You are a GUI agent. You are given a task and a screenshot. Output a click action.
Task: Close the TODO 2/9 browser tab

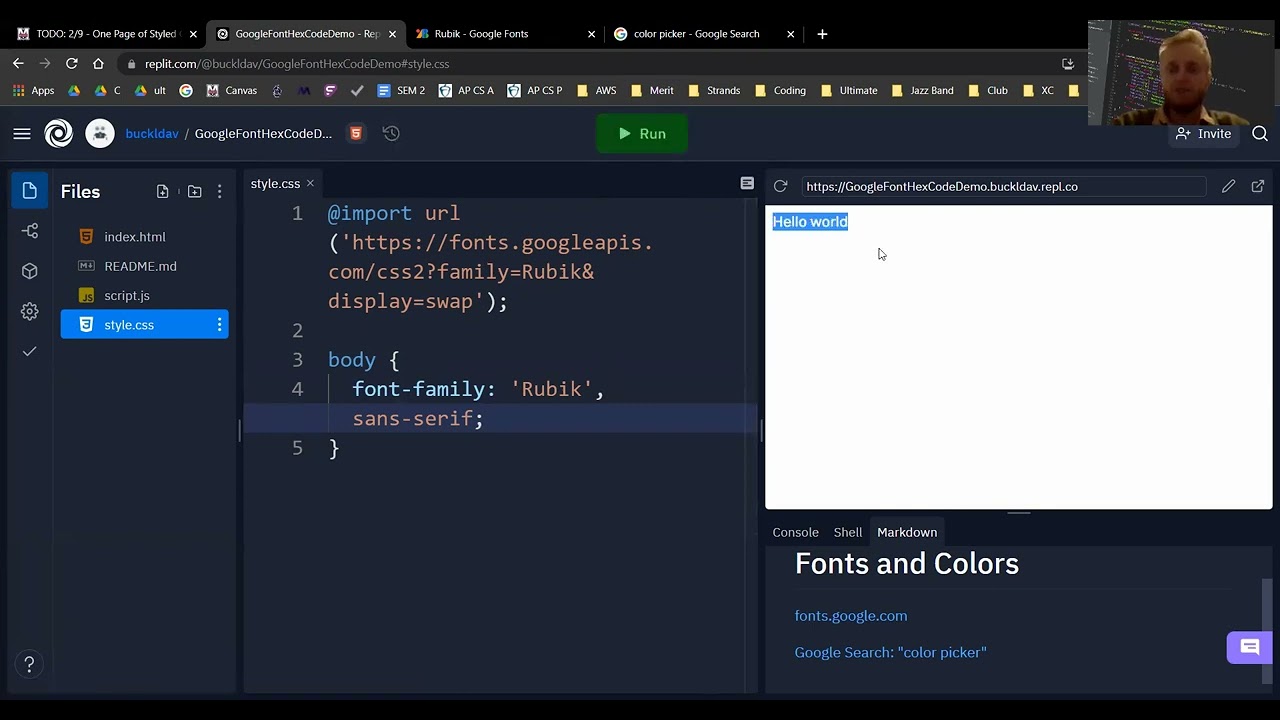[193, 34]
